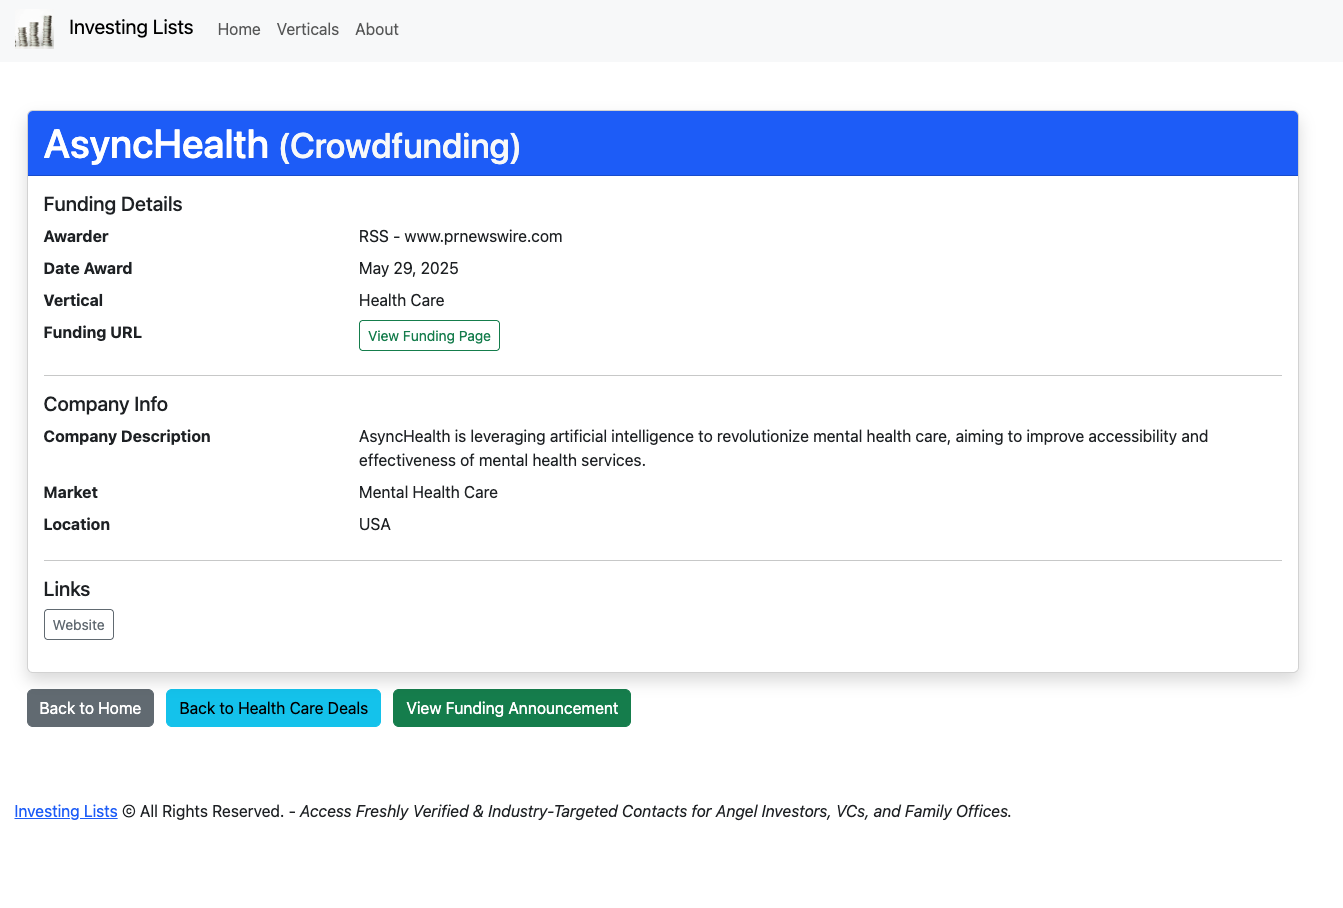Select the Location value 'USA'
1343x908 pixels.
coord(375,524)
